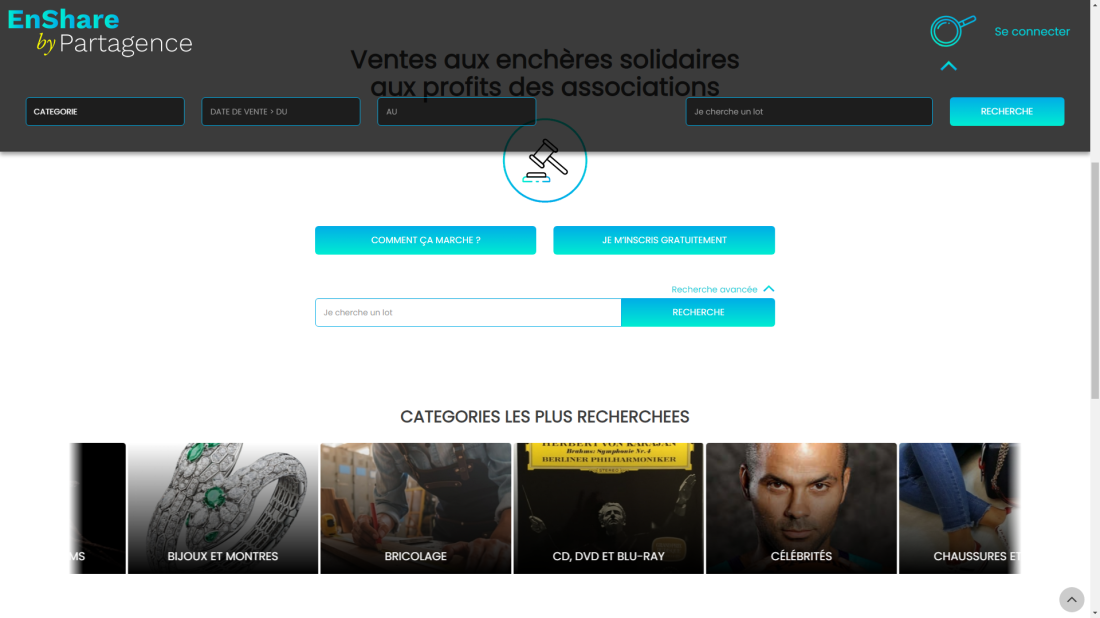
Task: Click Je m'inscris gratuitement button
Action: pos(664,240)
